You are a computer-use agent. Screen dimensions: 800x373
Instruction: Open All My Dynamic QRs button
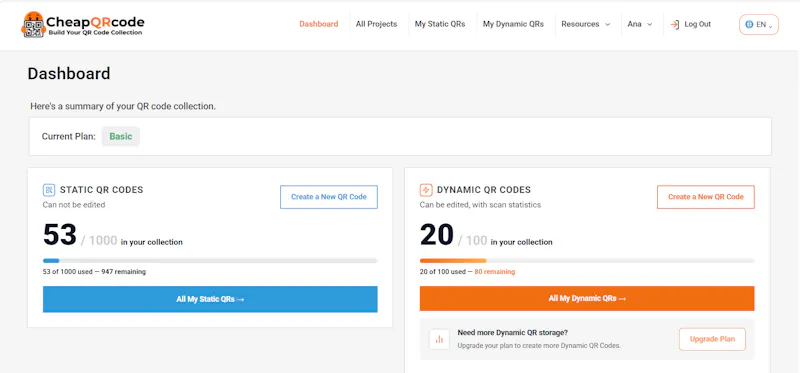pos(587,299)
